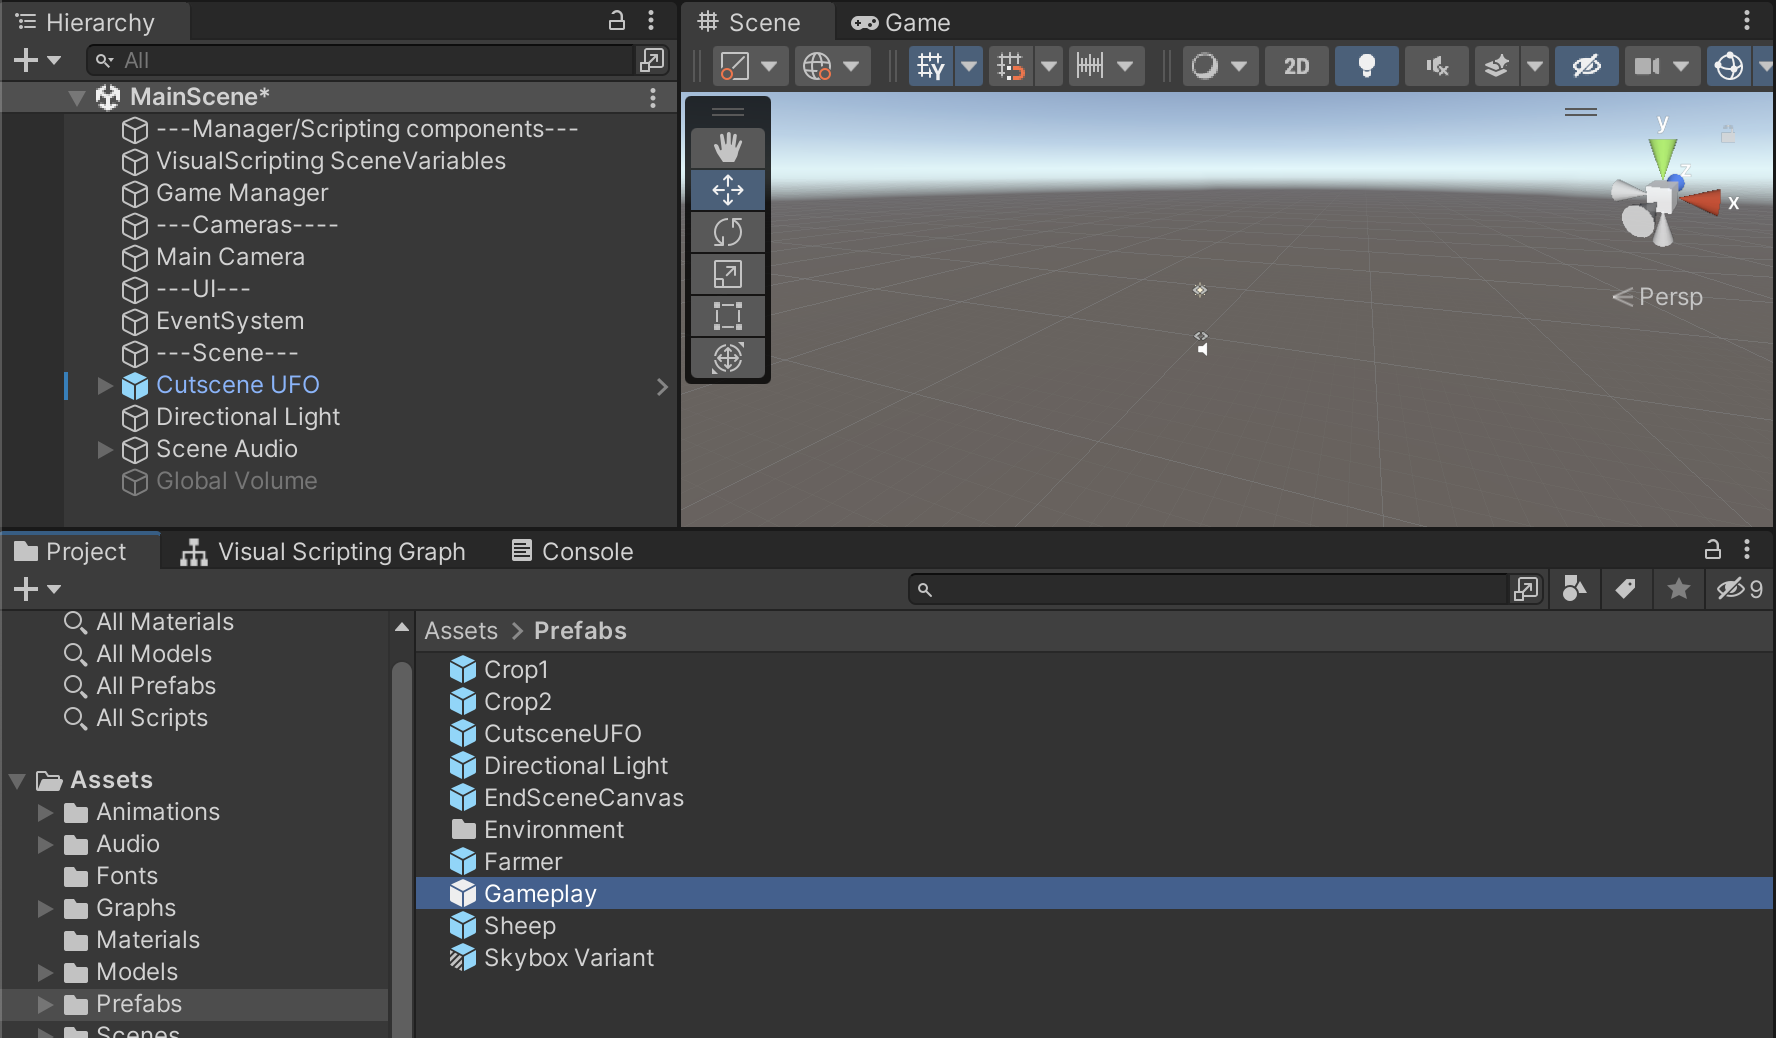
Task: Select the Scale tool
Action: [727, 274]
